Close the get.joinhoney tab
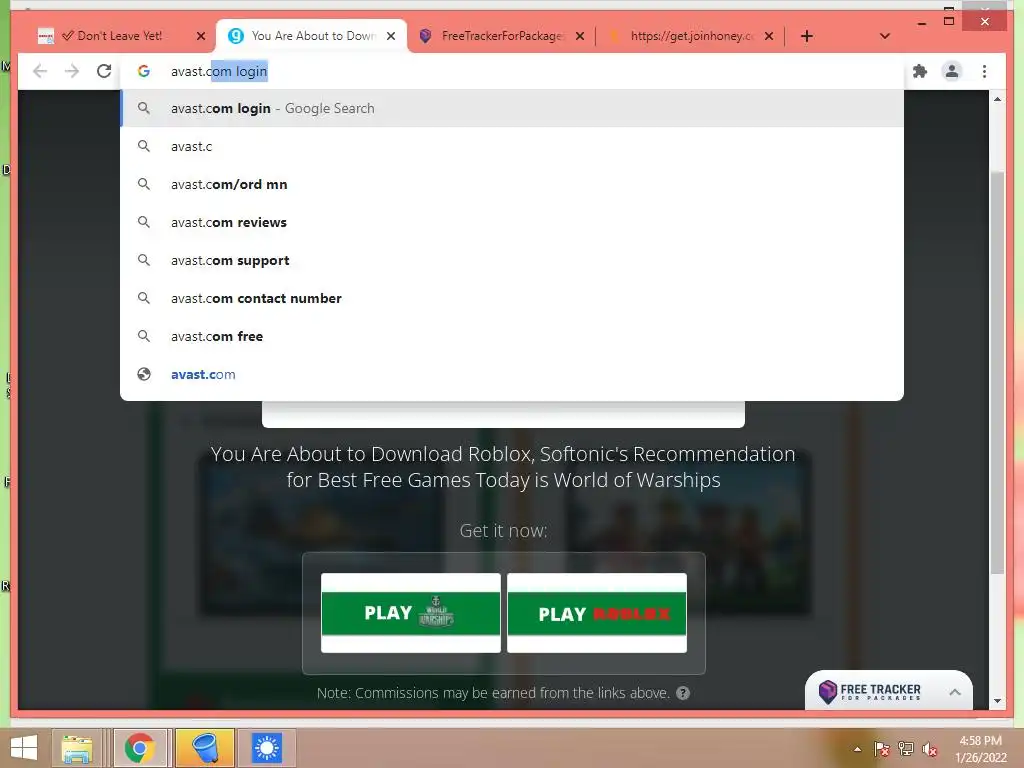The width and height of the screenshot is (1024, 768). (769, 36)
